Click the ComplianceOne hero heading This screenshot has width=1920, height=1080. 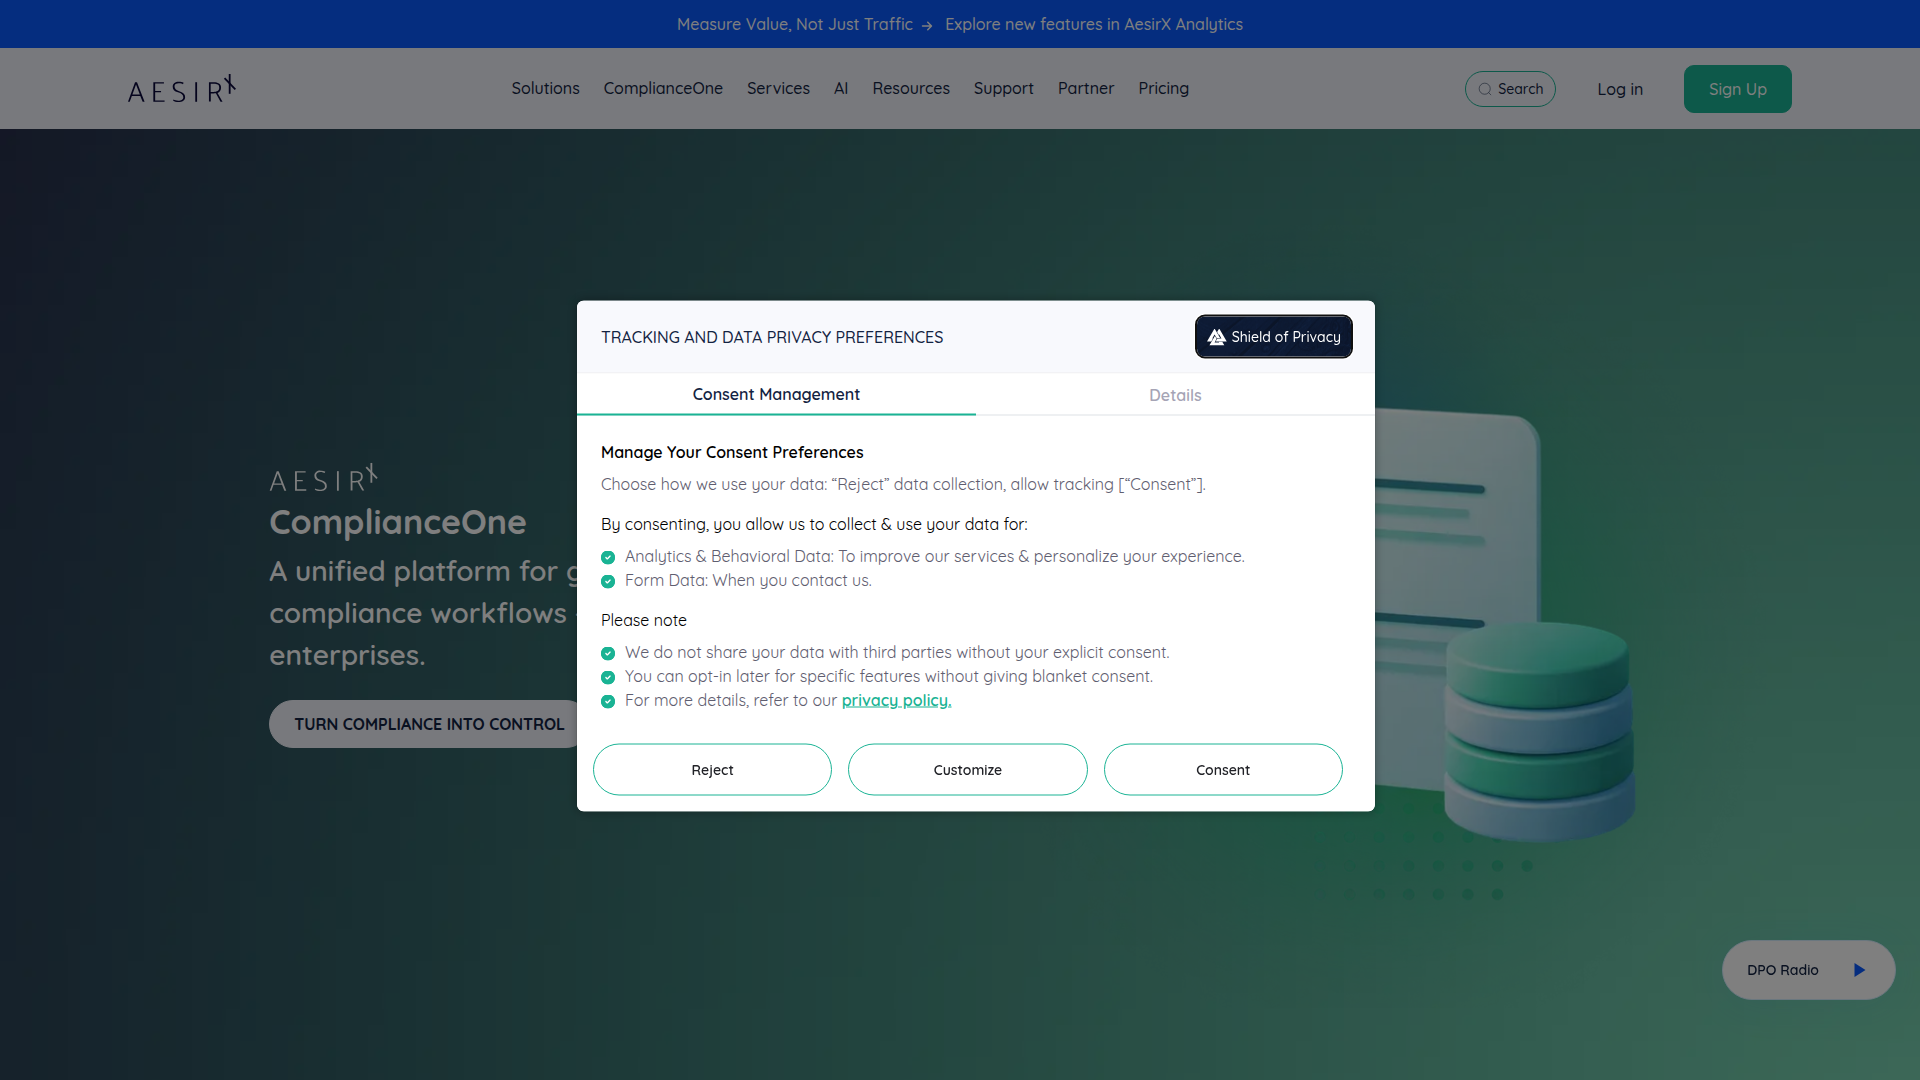398,522
